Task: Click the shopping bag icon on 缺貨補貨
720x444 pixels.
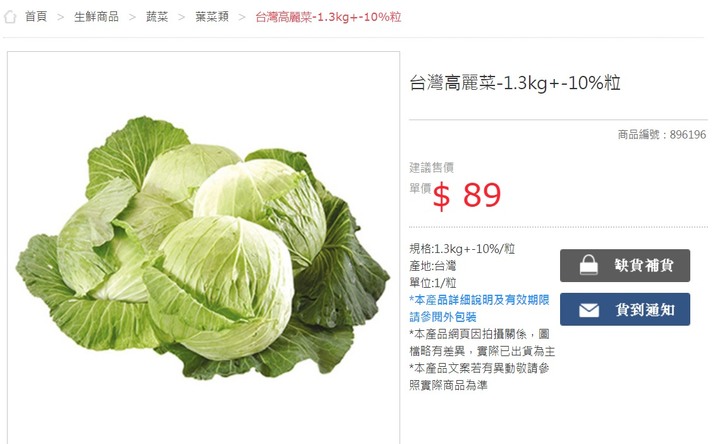Action: [x=589, y=265]
